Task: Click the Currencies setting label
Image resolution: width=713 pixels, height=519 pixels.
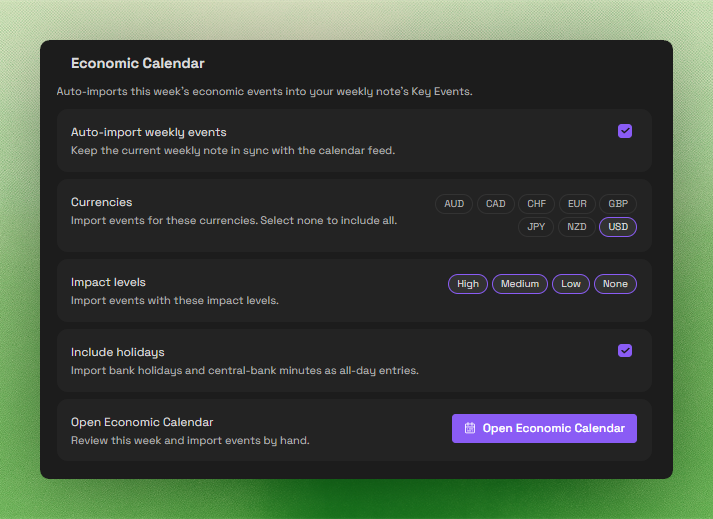Action: [101, 202]
